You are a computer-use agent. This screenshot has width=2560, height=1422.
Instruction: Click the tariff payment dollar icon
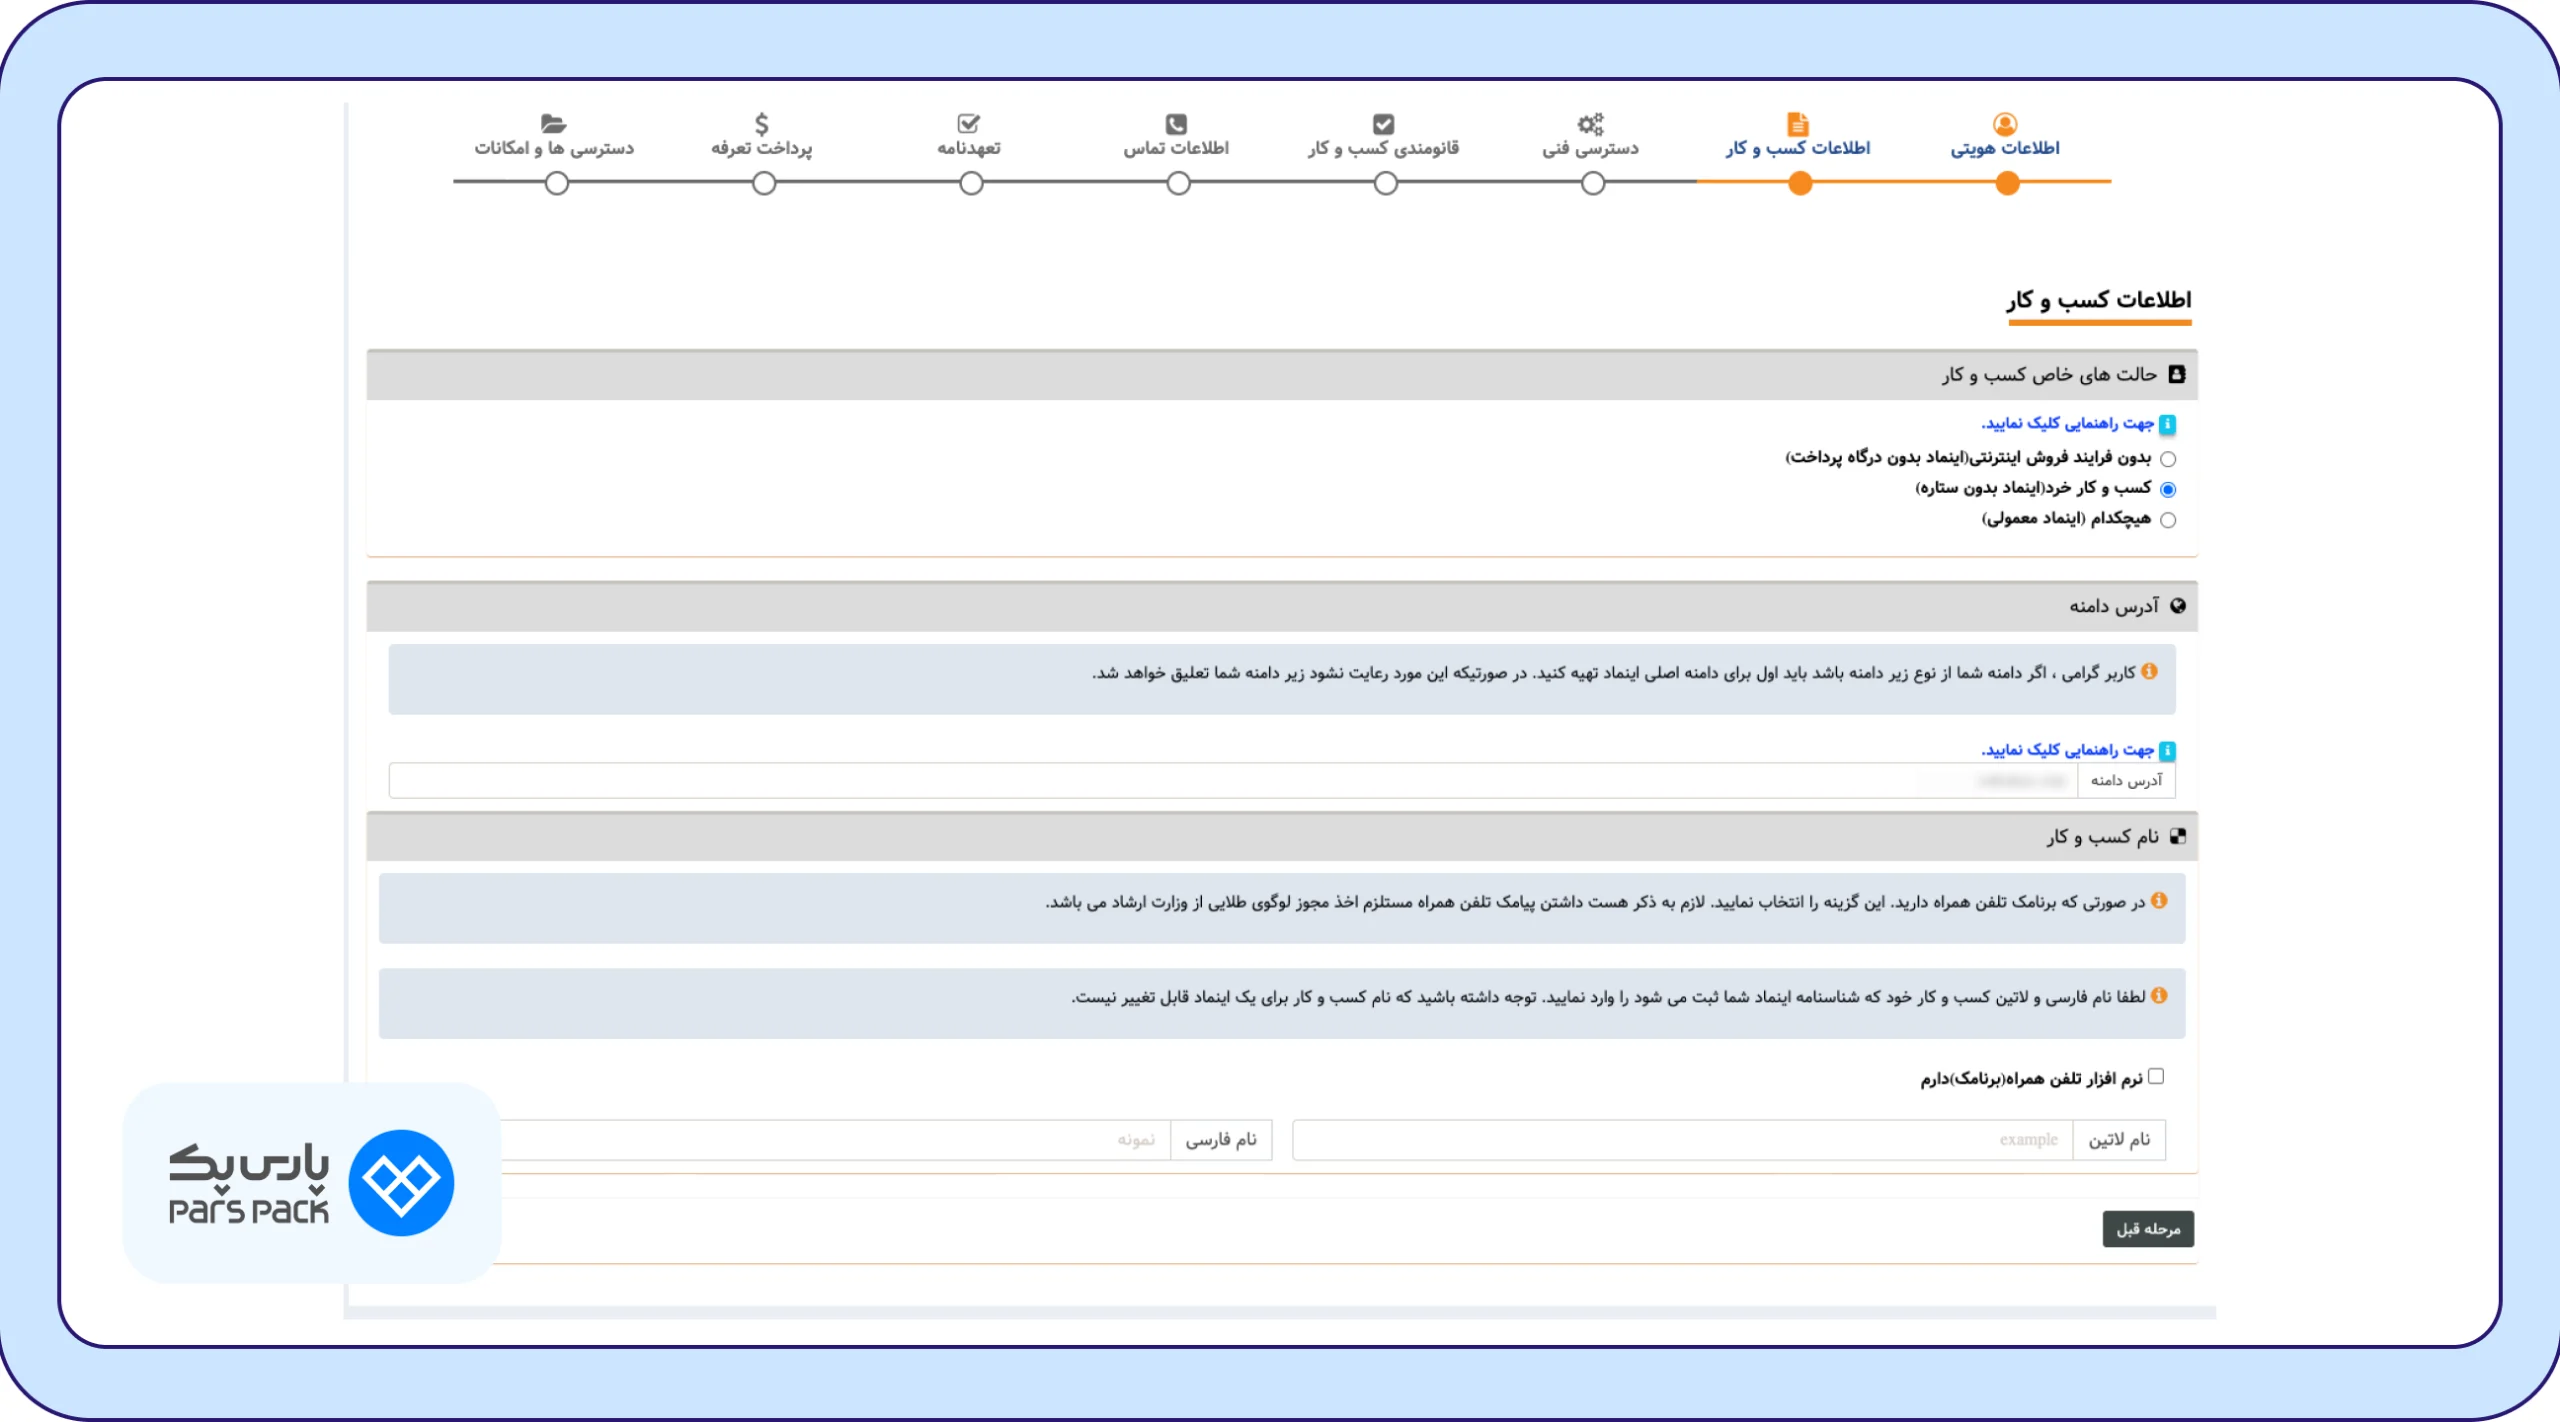pyautogui.click(x=762, y=124)
